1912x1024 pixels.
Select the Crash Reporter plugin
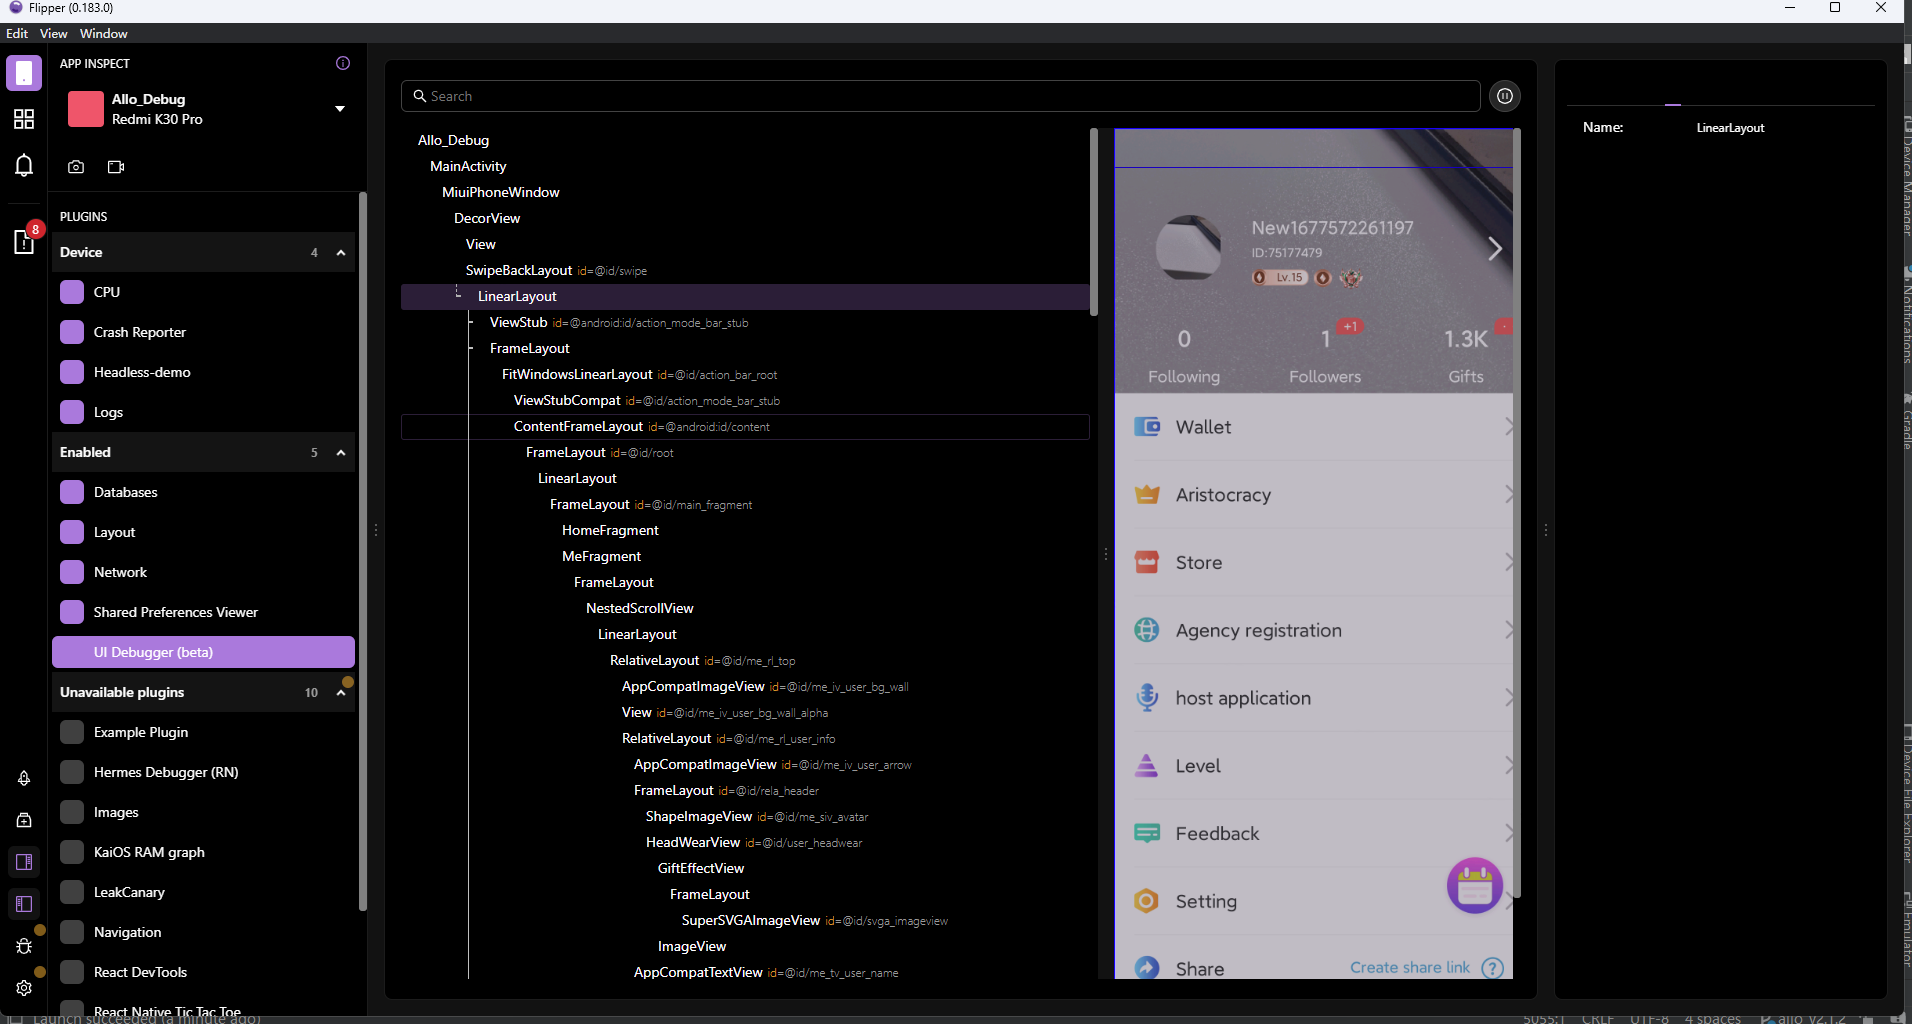tap(203, 332)
